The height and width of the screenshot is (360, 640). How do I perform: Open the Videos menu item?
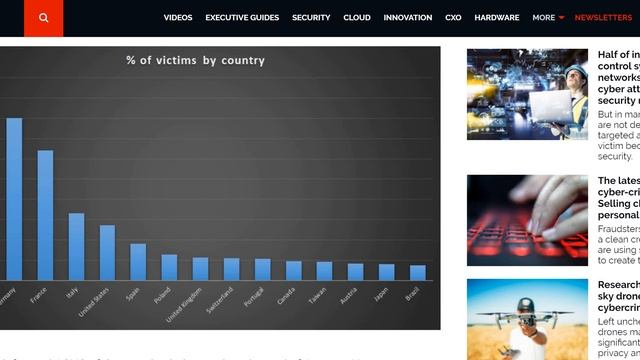coord(178,18)
